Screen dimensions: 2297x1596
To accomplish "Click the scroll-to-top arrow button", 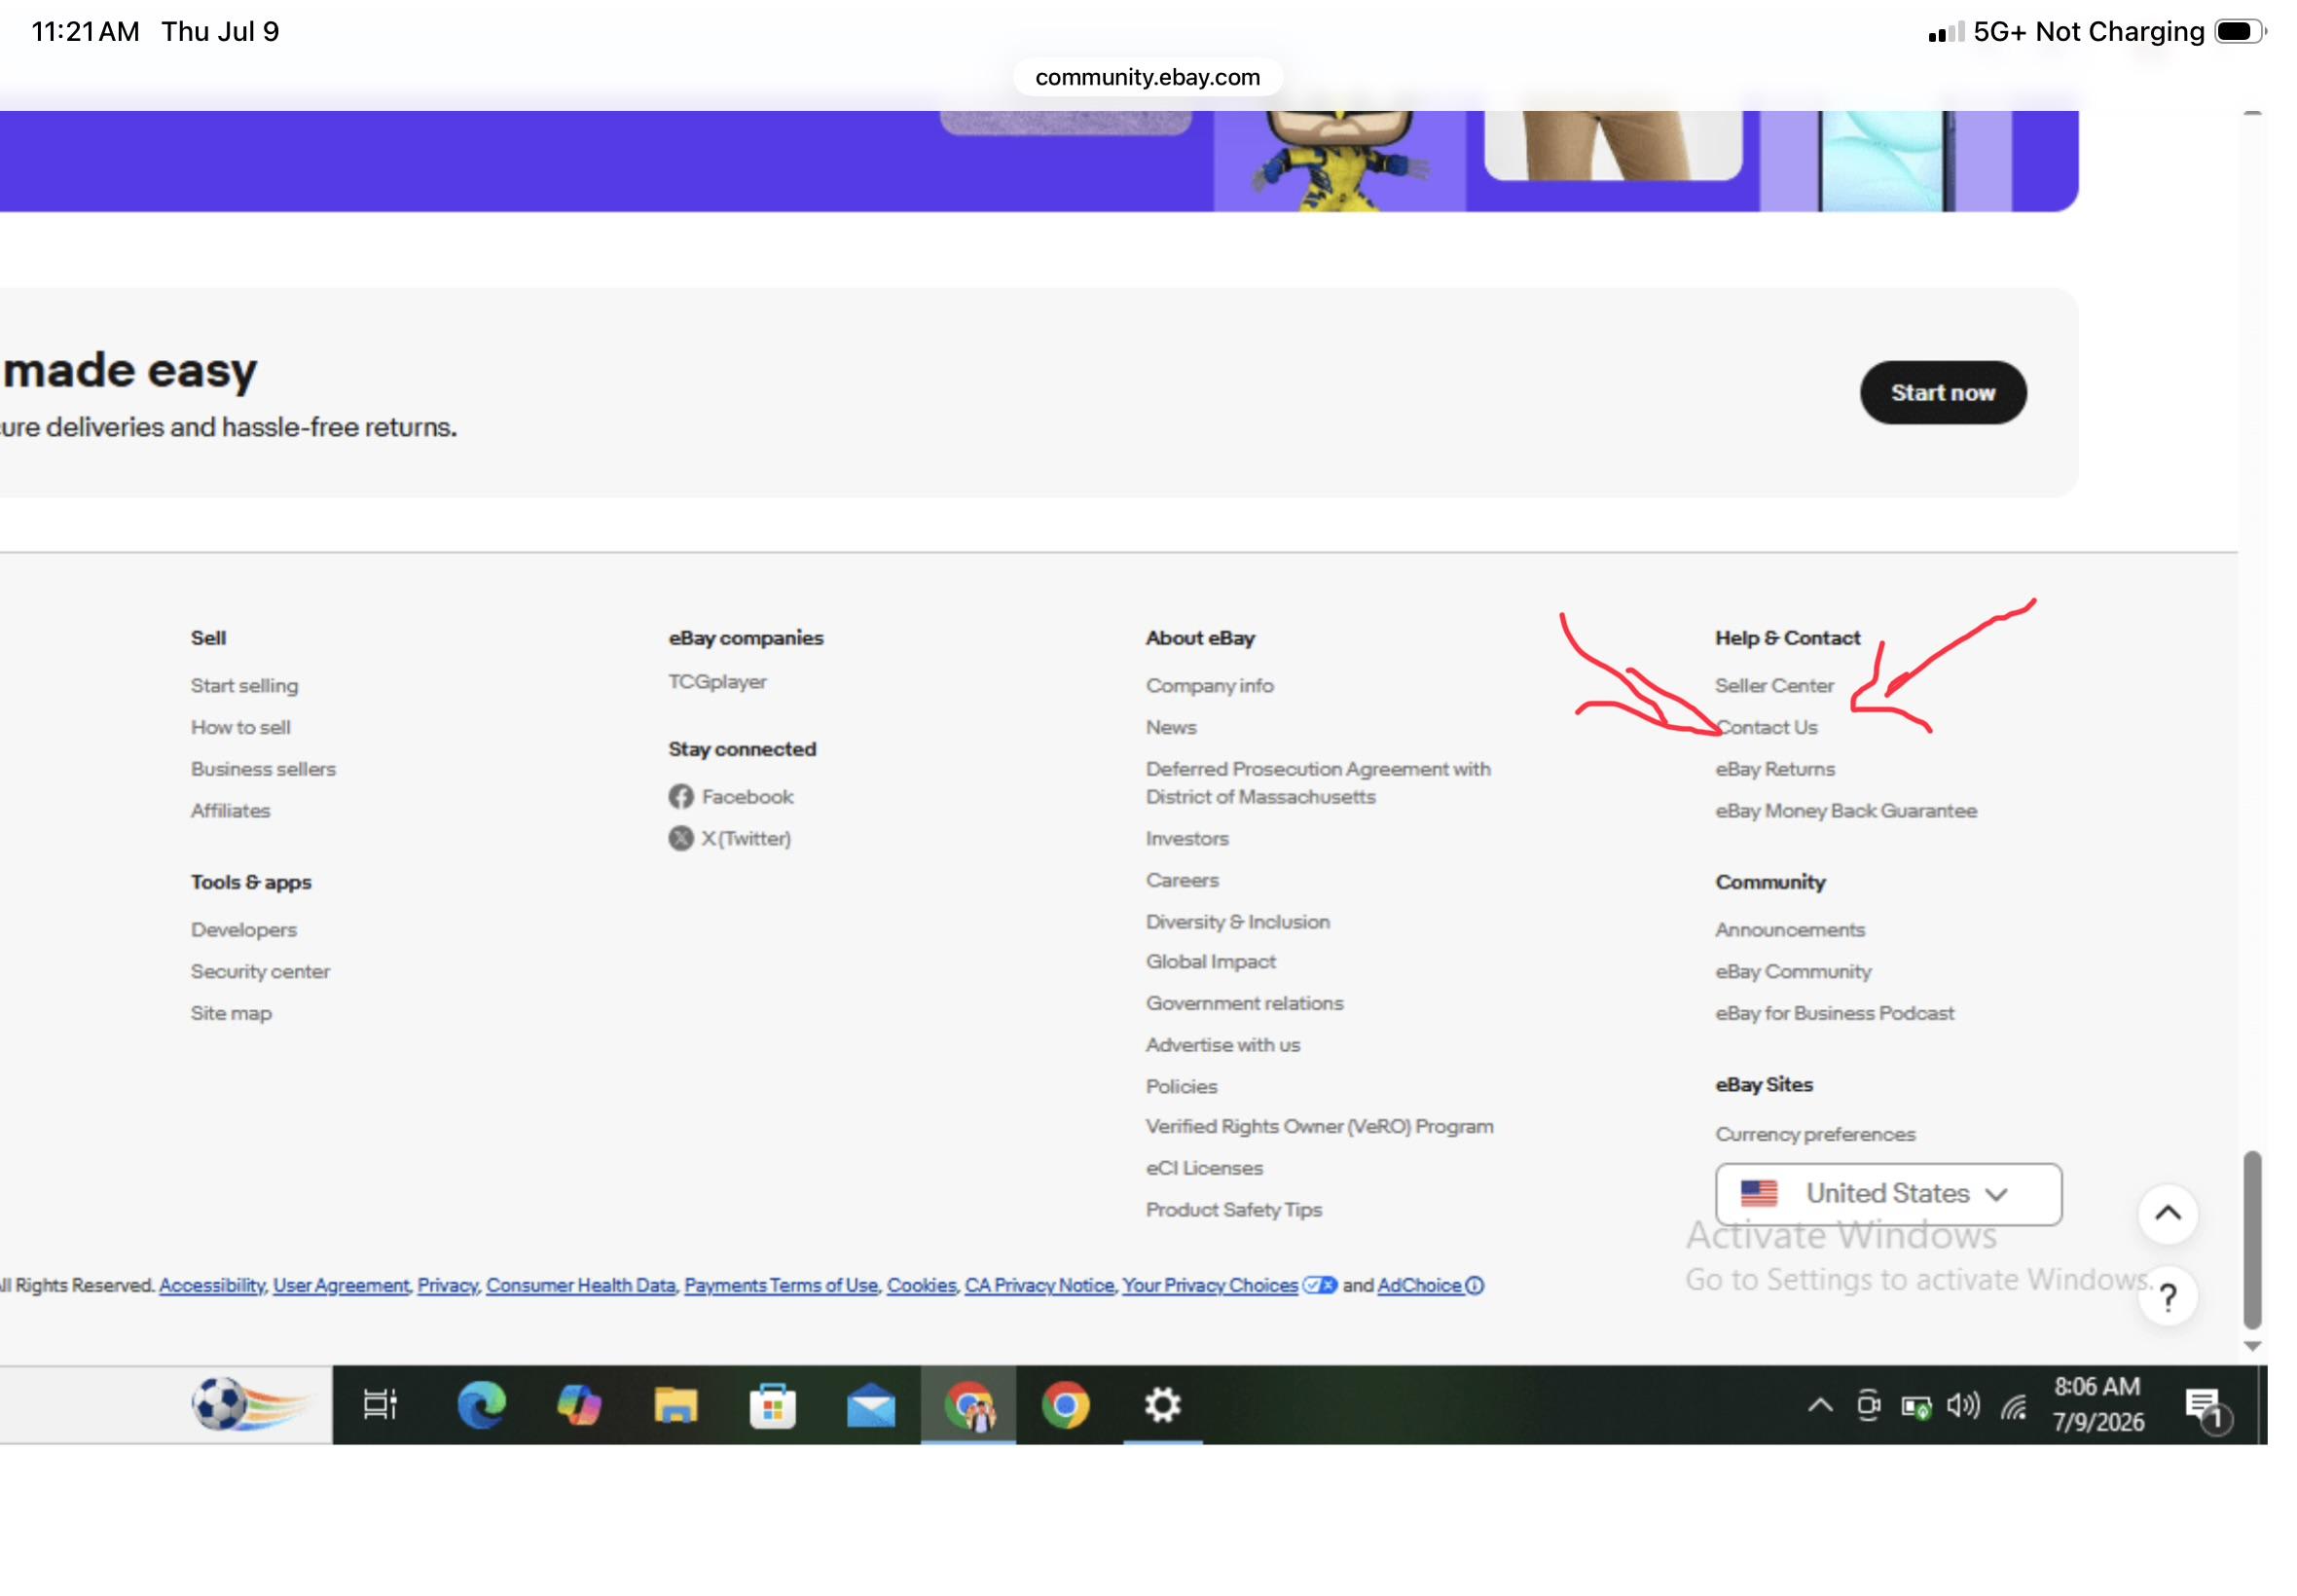I will (x=2166, y=1214).
